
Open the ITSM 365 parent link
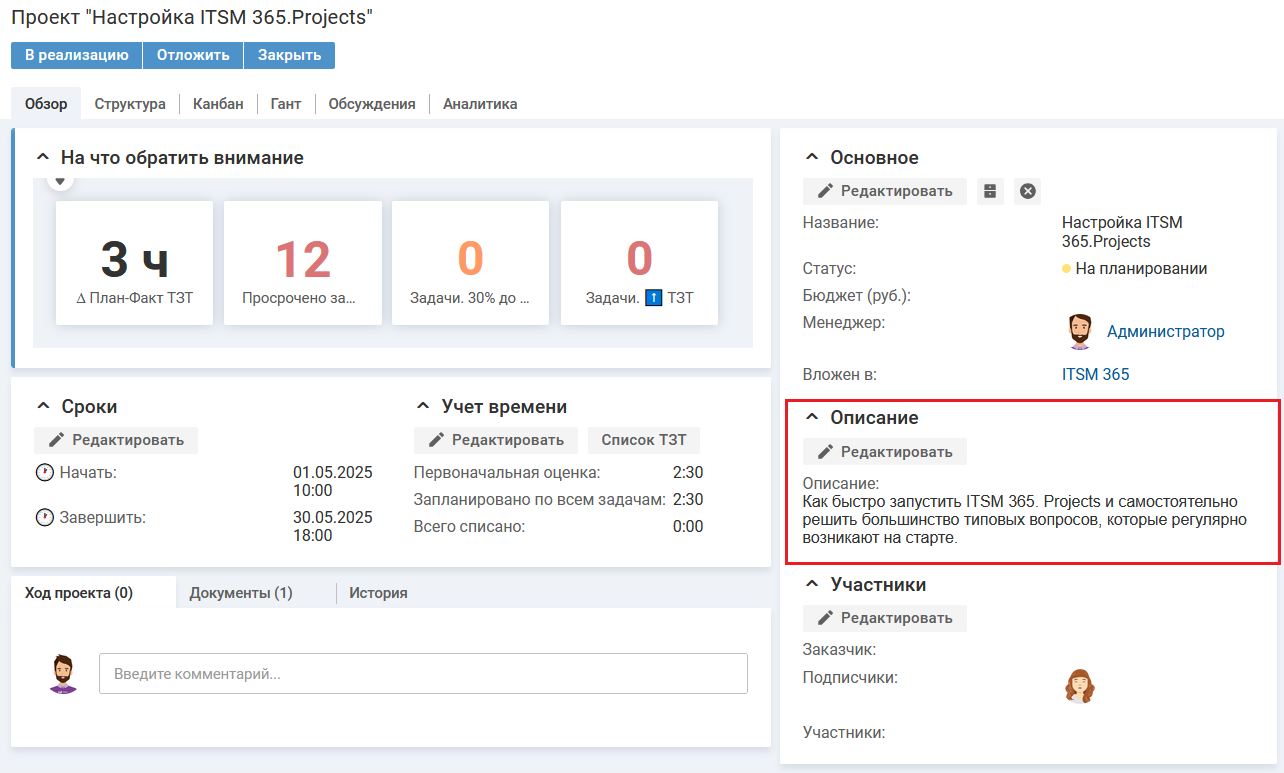1095,374
